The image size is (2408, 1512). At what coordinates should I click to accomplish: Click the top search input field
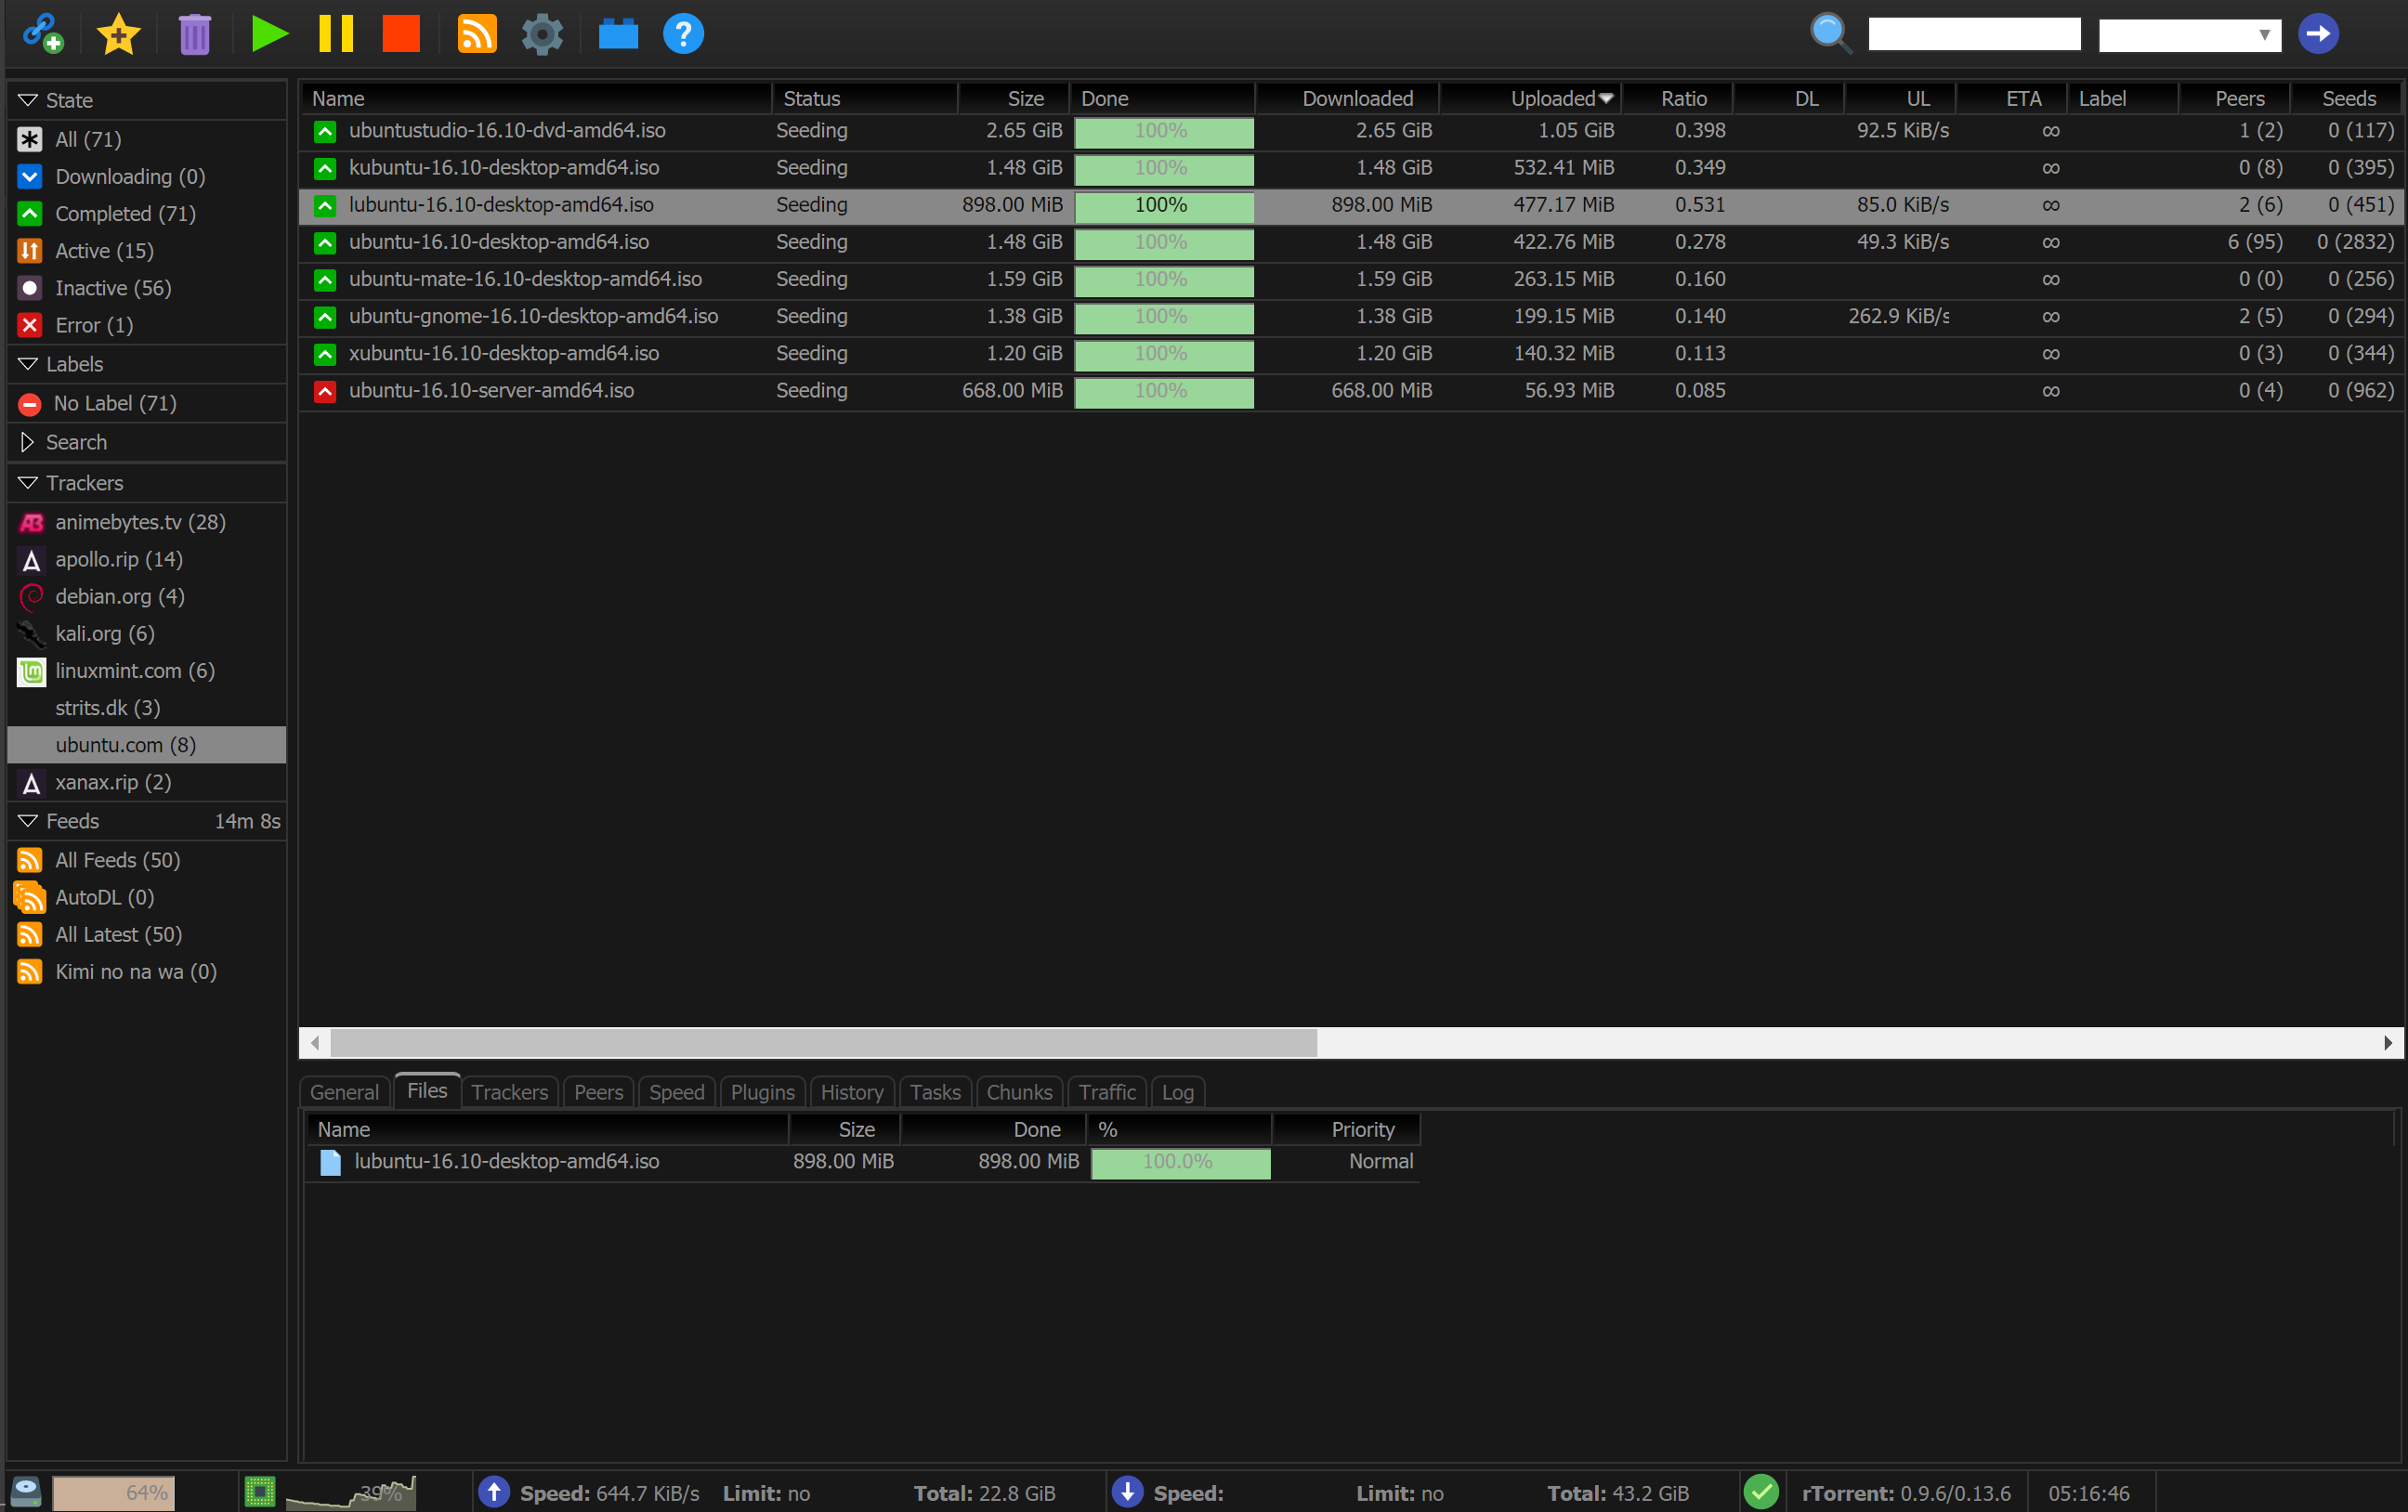(x=1973, y=34)
